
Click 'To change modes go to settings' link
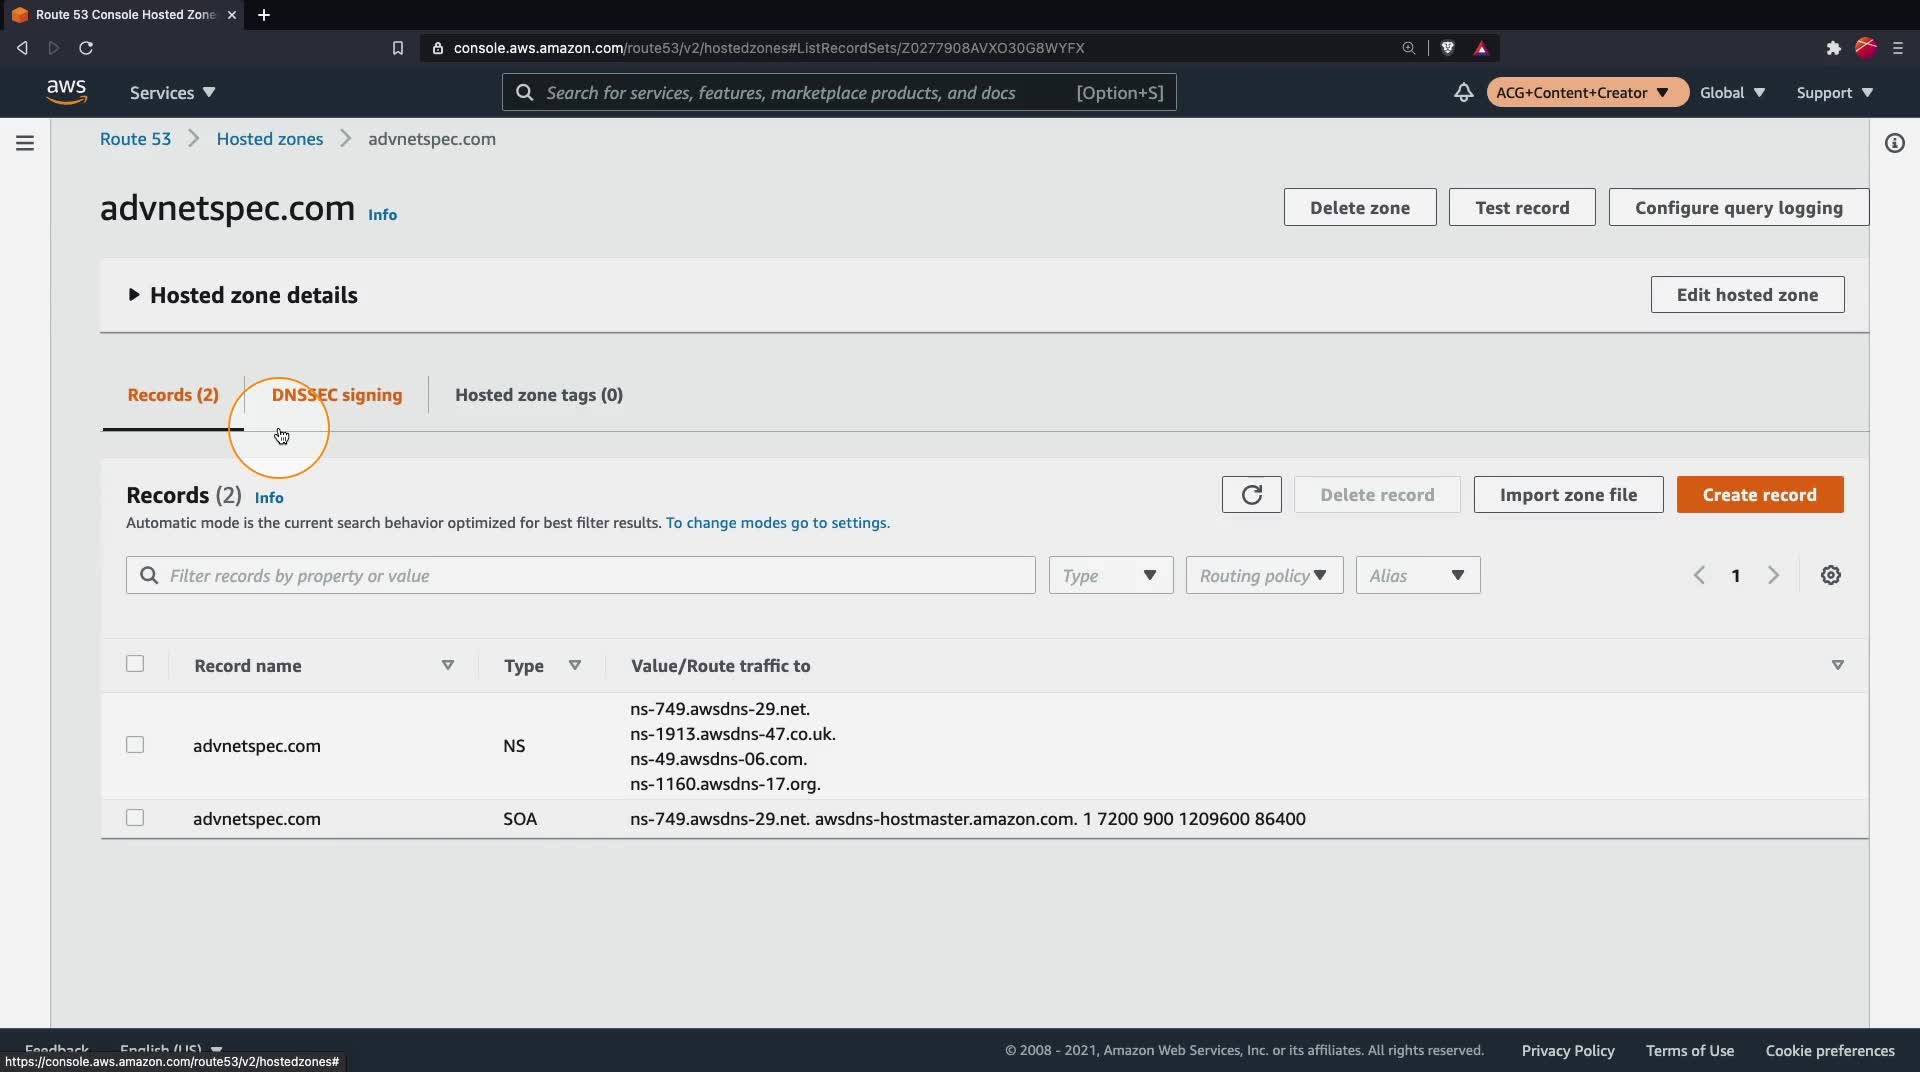tap(777, 523)
